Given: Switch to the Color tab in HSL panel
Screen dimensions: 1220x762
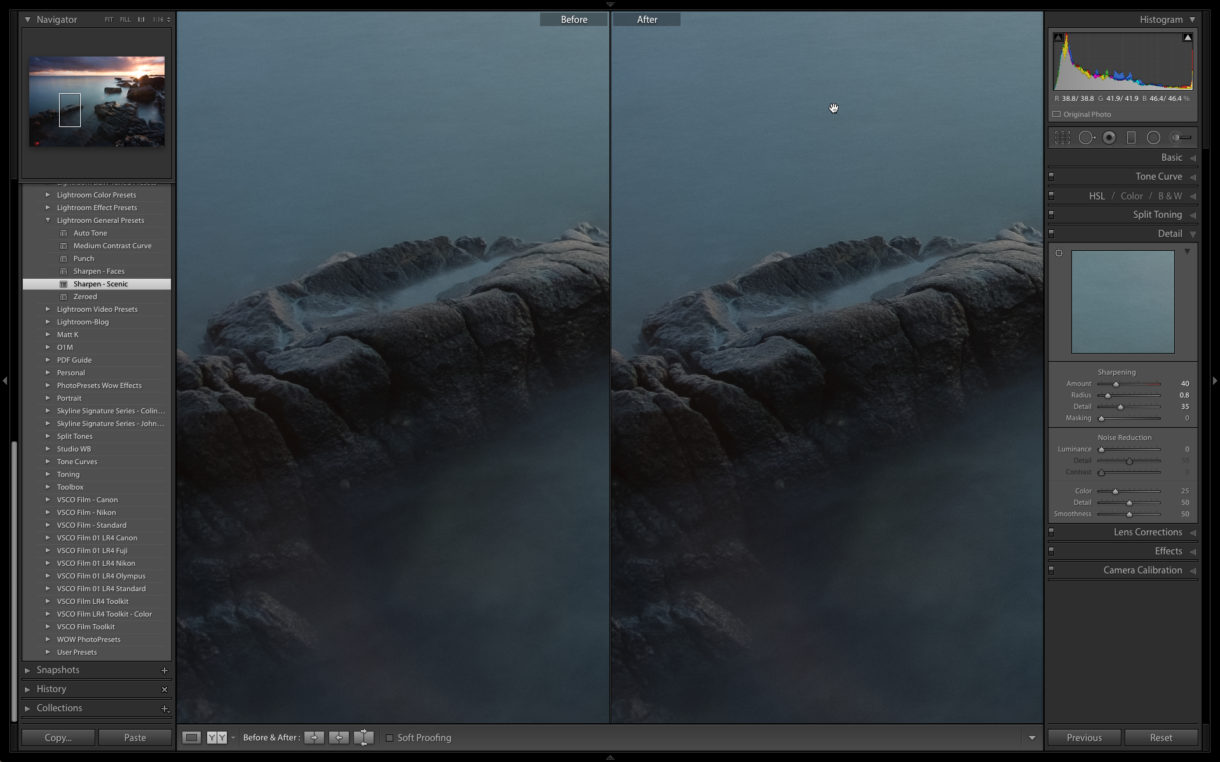Looking at the screenshot, I should coord(1132,195).
